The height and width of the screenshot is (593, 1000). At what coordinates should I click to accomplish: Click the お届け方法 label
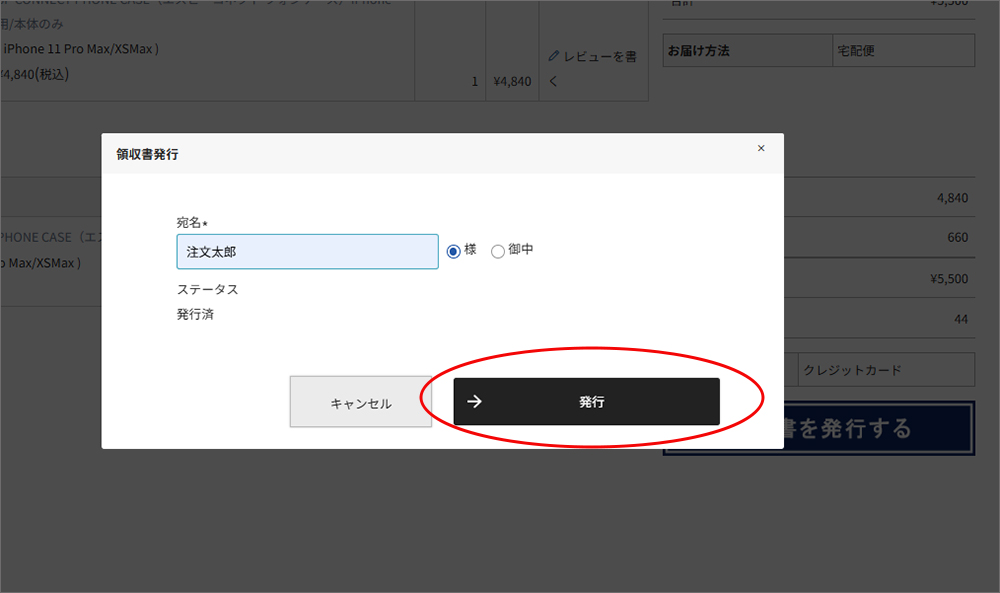pos(698,50)
